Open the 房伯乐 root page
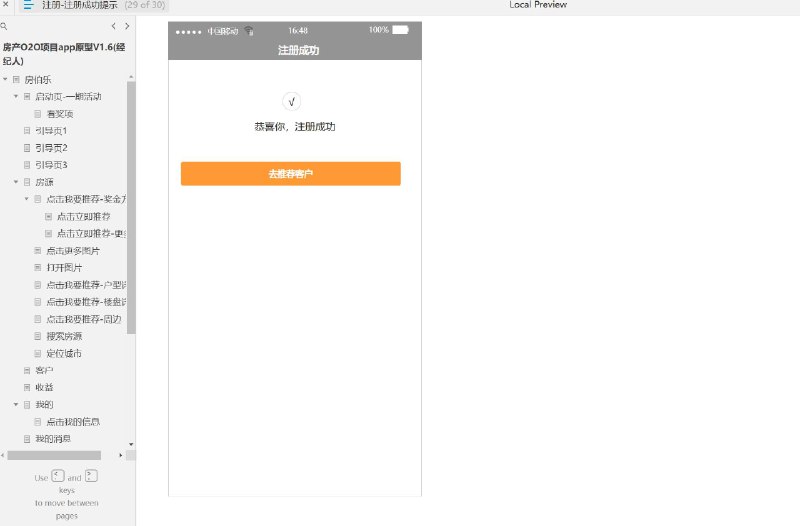Viewport: 800px width, 526px height. pos(38,80)
